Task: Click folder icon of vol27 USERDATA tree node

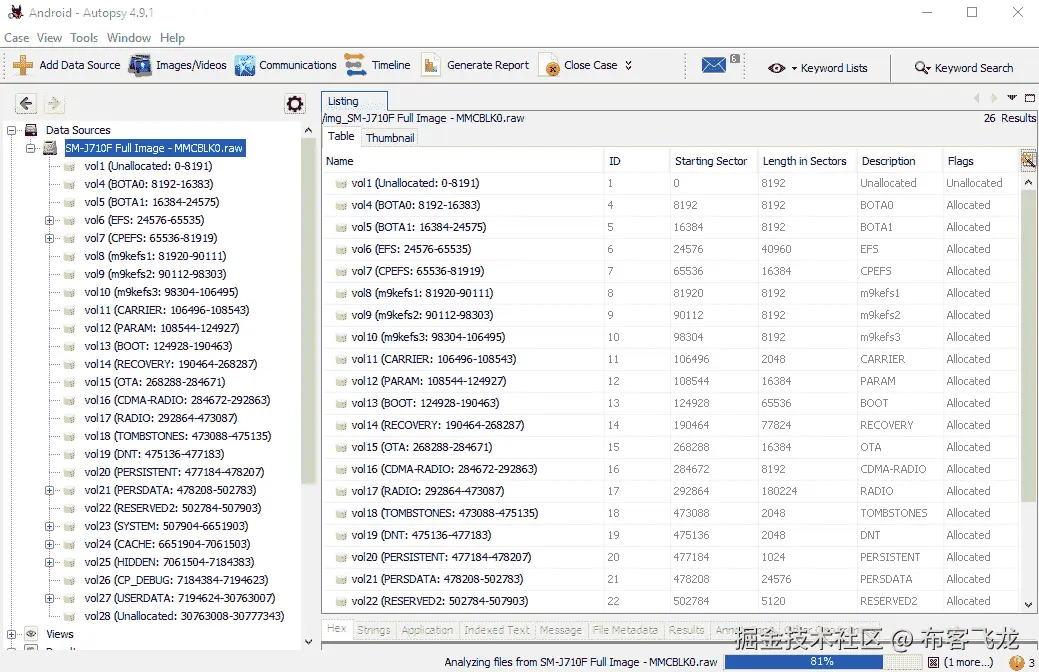Action: [70, 598]
